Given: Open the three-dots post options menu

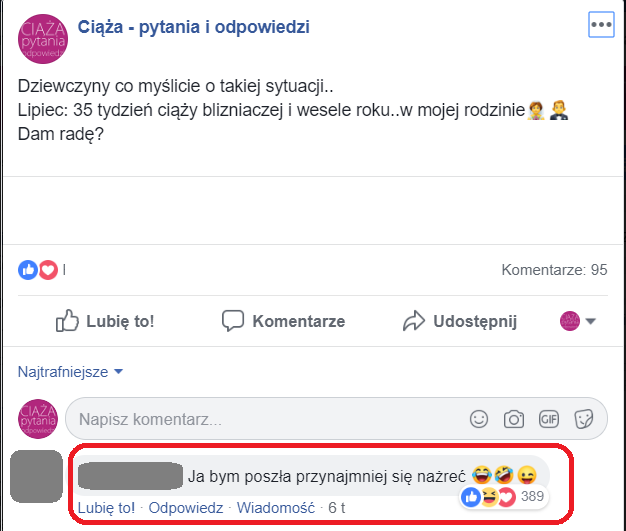Looking at the screenshot, I should tap(601, 25).
